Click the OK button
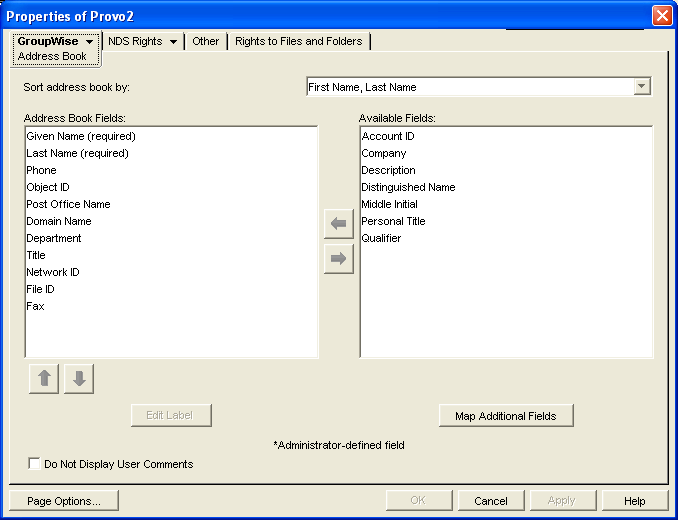This screenshot has height=520, width=678. [419, 501]
